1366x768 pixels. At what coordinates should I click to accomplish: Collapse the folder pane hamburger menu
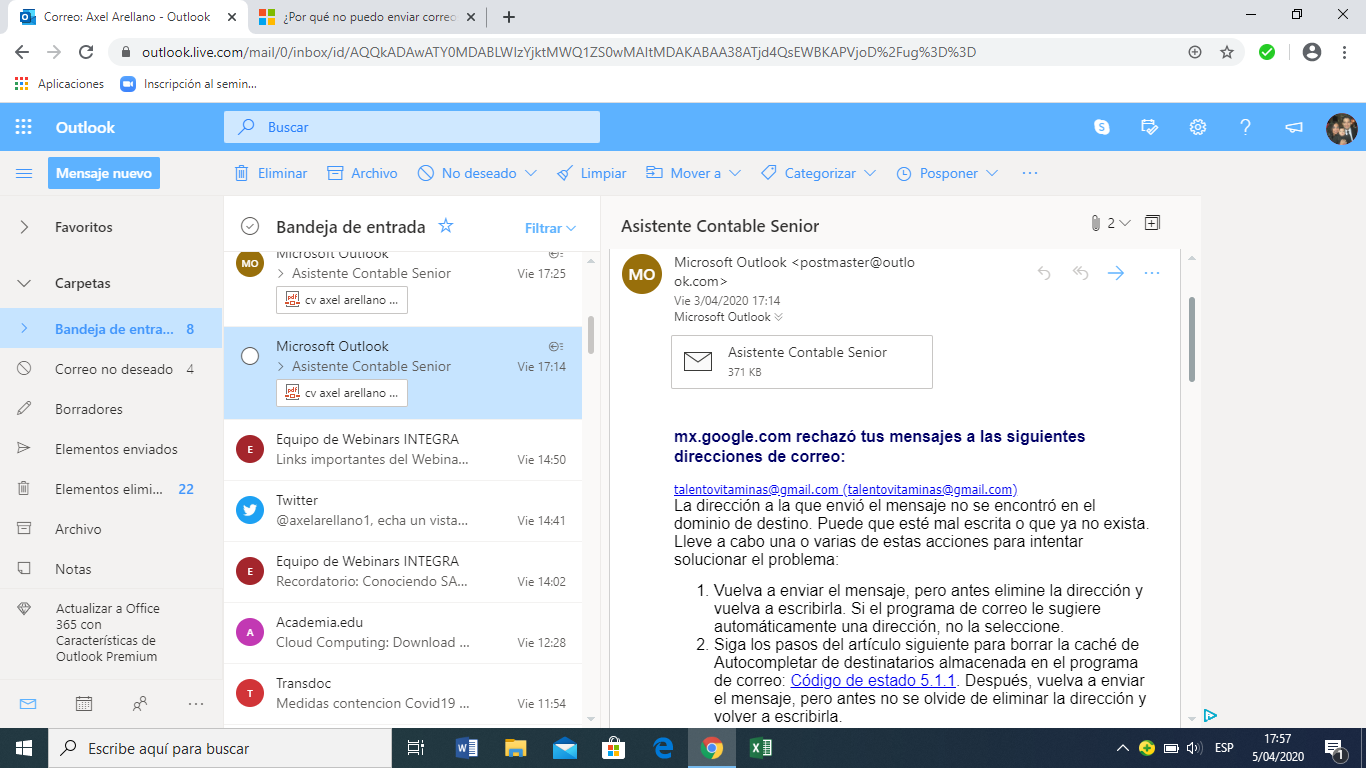[x=24, y=173]
